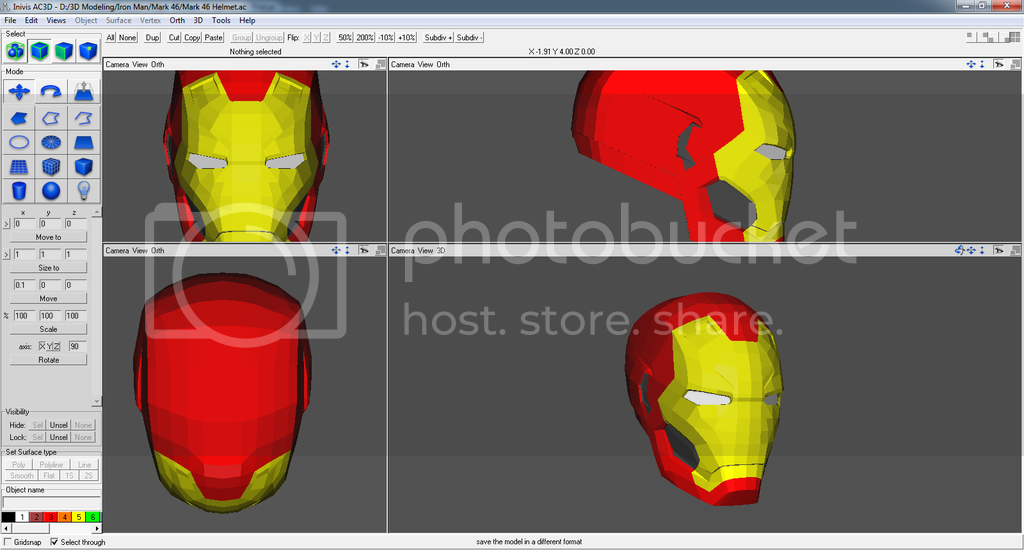Click the Rotate button

pos(48,360)
